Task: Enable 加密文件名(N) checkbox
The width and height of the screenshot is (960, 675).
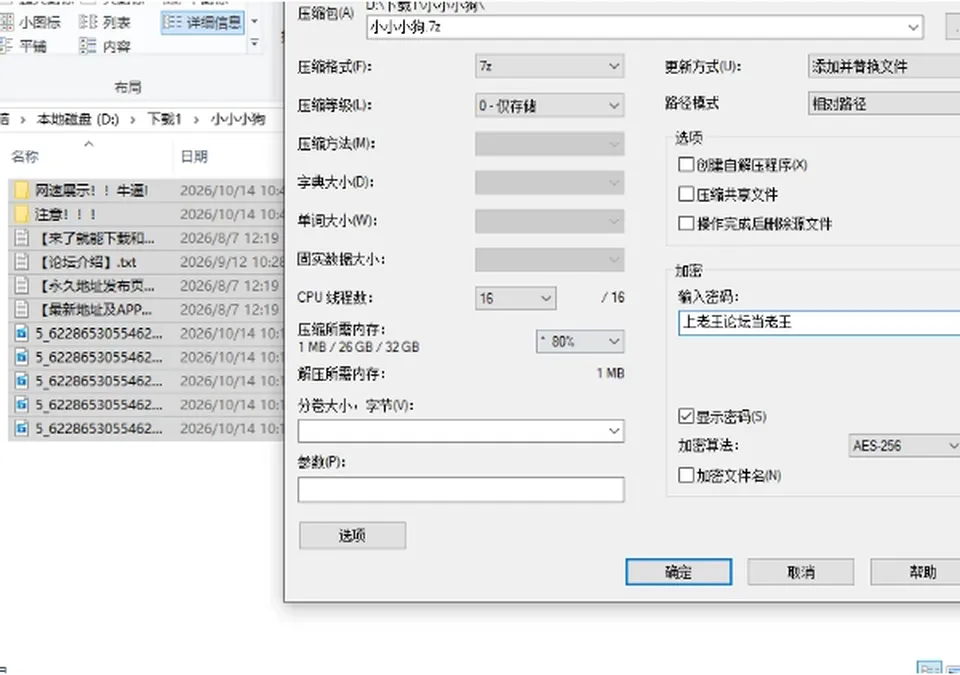Action: pos(686,475)
